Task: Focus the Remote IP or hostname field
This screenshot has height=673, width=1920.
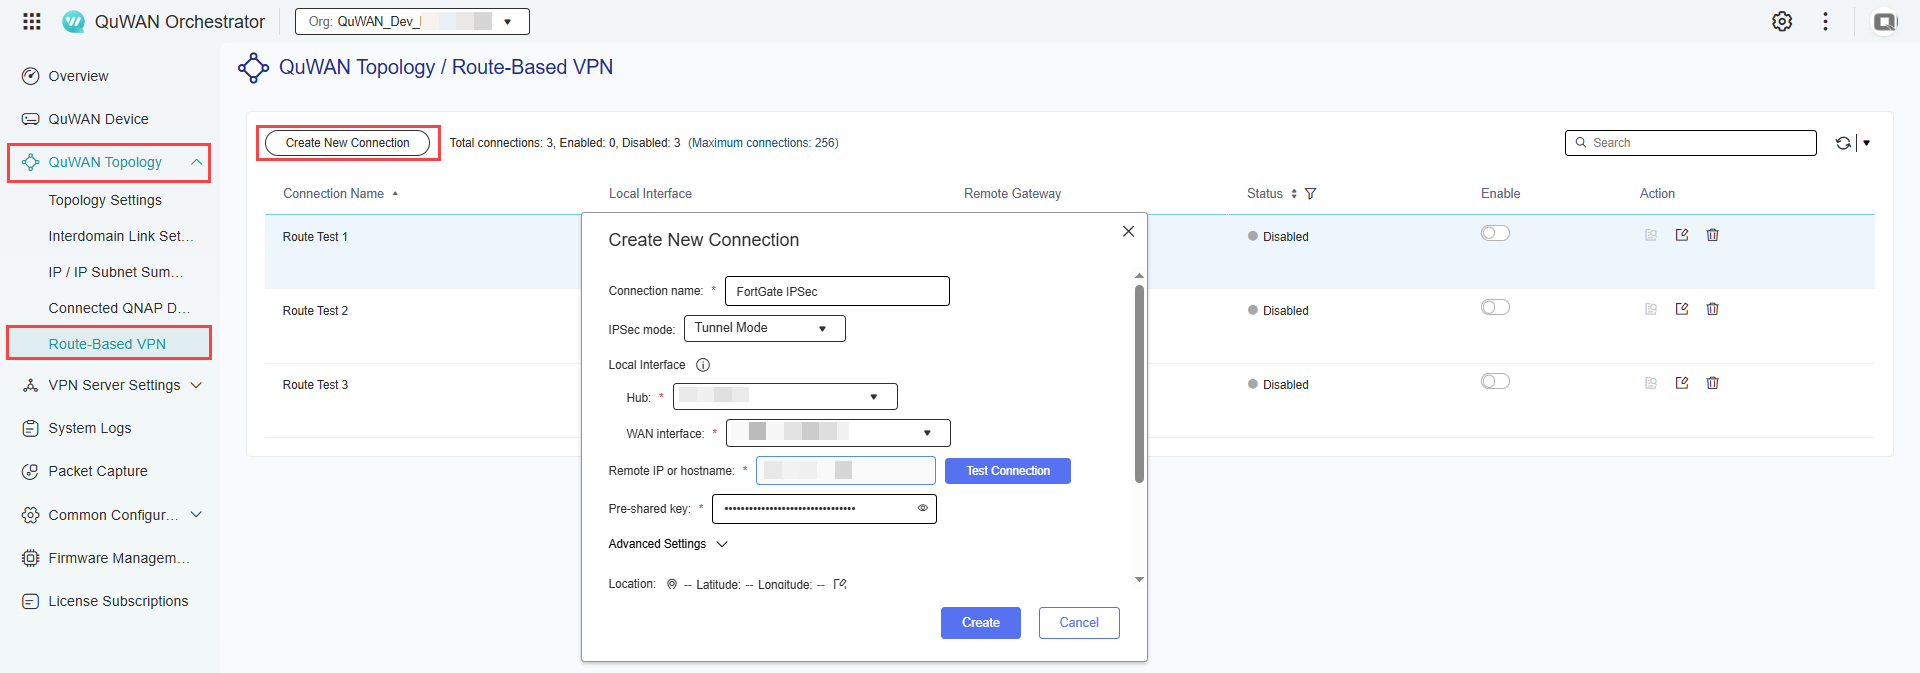Action: coord(846,471)
